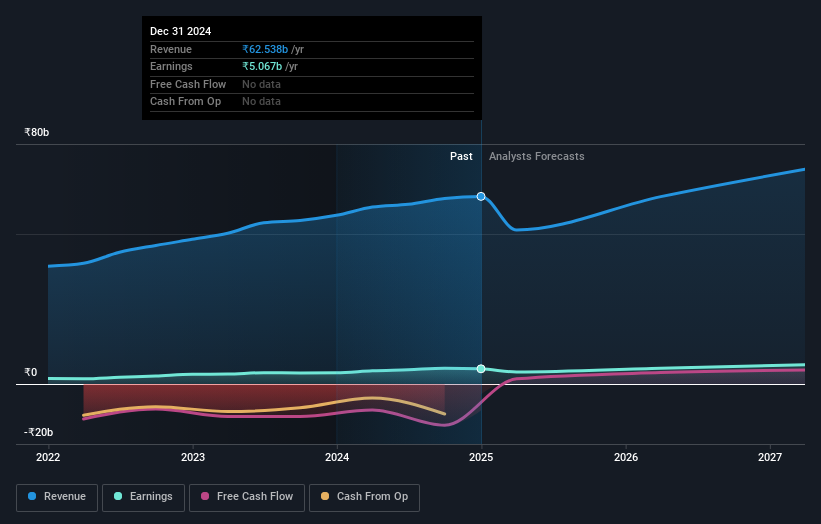
Task: Click the 2023 x-axis label
Action: [x=193, y=457]
